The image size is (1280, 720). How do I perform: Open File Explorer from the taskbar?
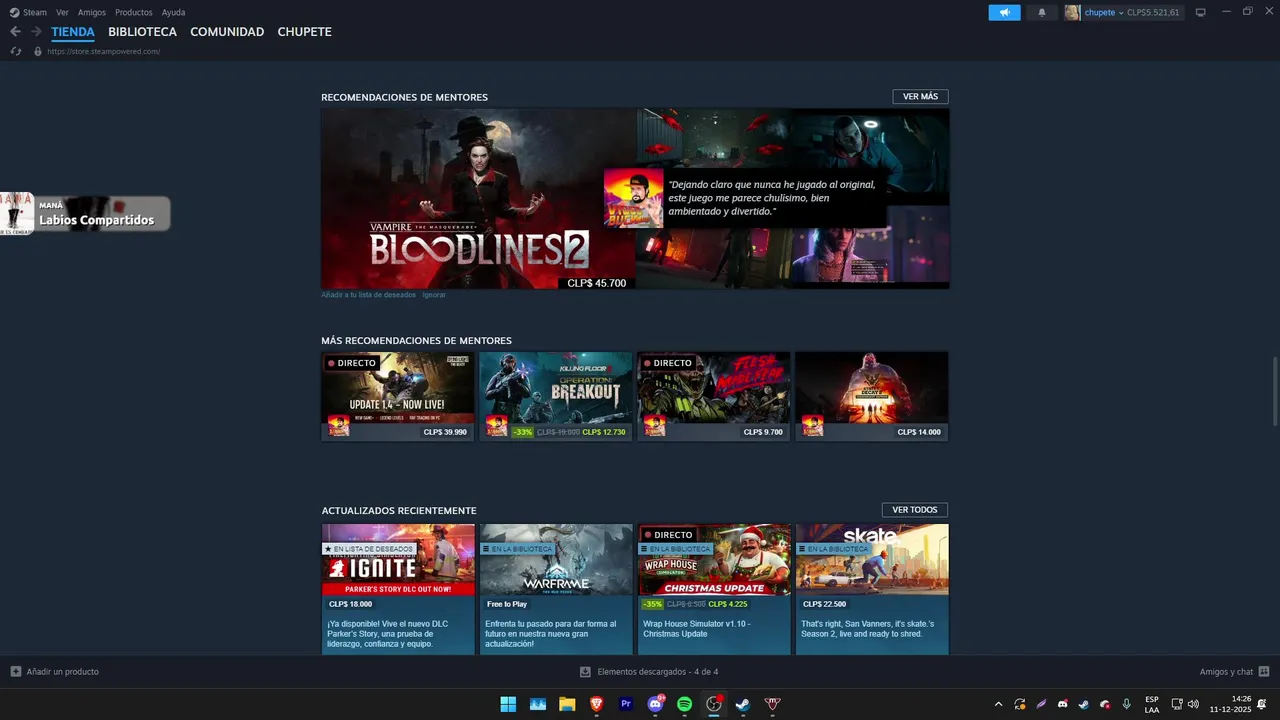tap(567, 704)
